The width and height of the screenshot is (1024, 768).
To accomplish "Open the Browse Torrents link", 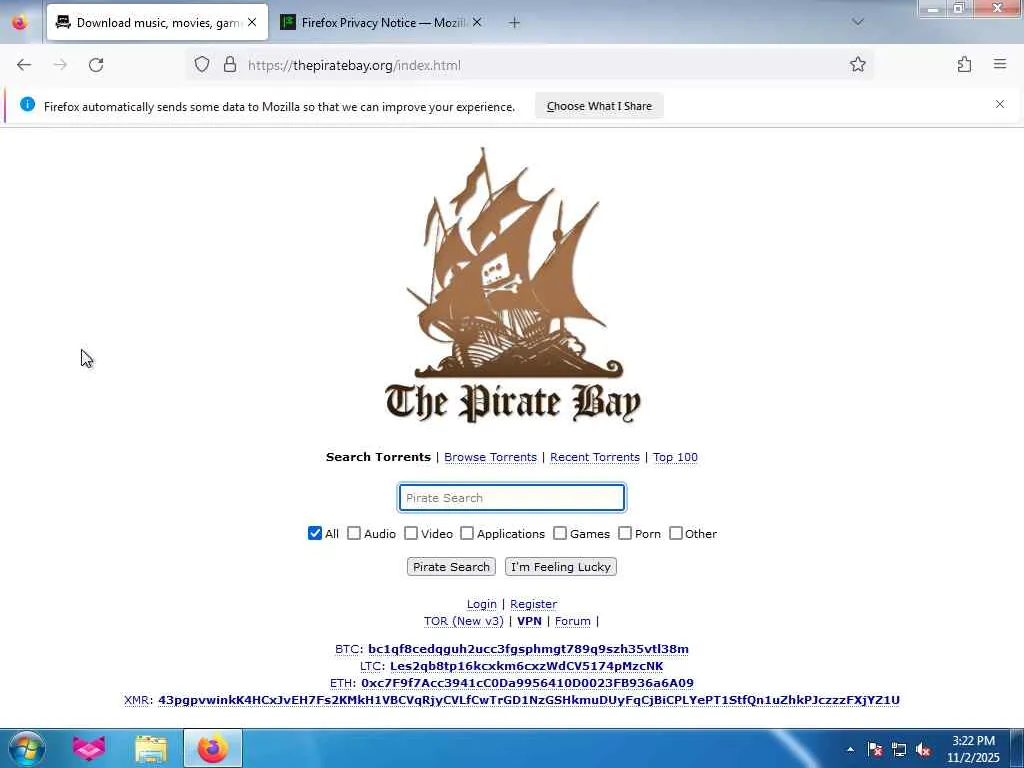I will (x=490, y=457).
